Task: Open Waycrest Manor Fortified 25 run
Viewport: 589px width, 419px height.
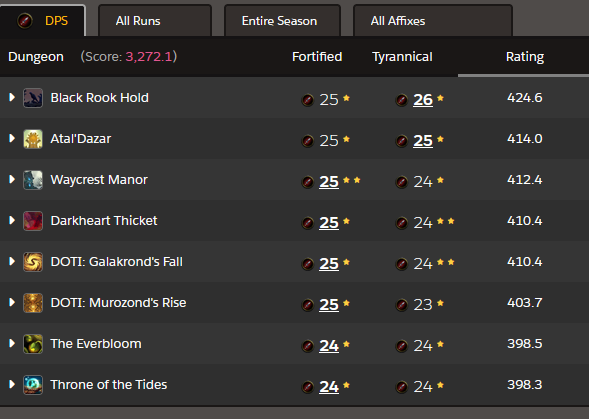Action: point(329,182)
